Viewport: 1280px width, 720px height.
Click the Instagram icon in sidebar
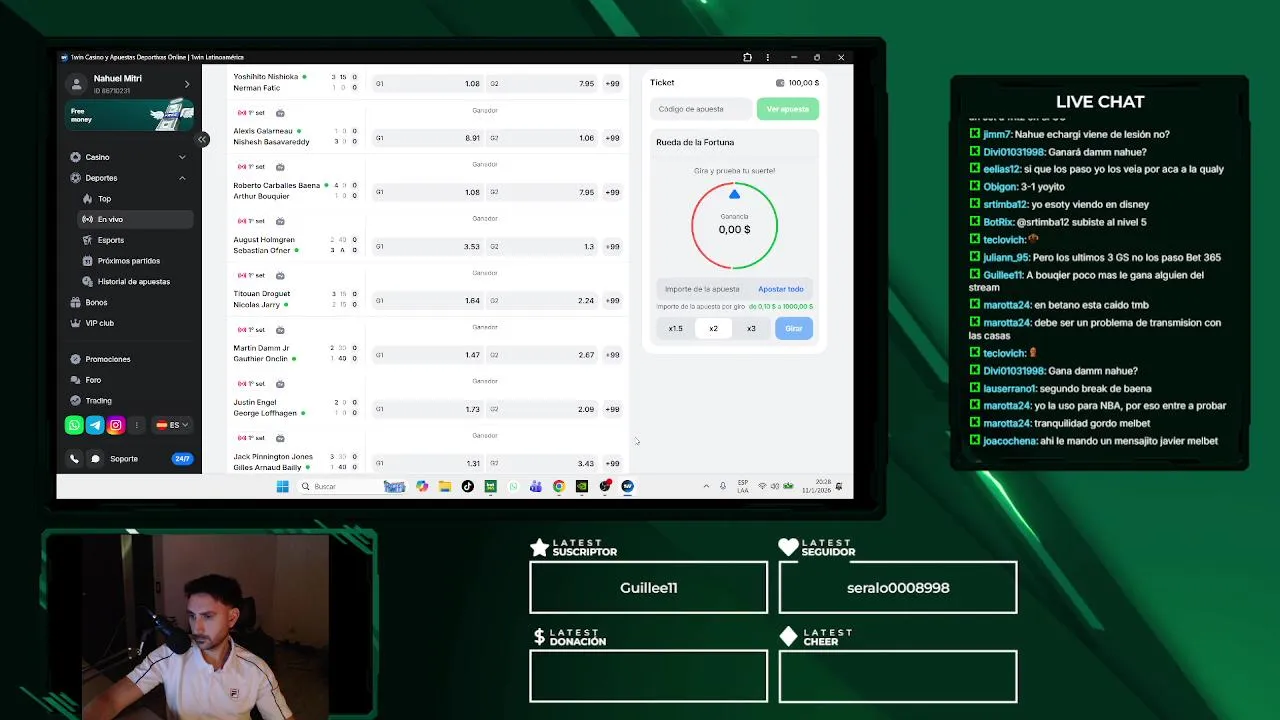tap(116, 425)
